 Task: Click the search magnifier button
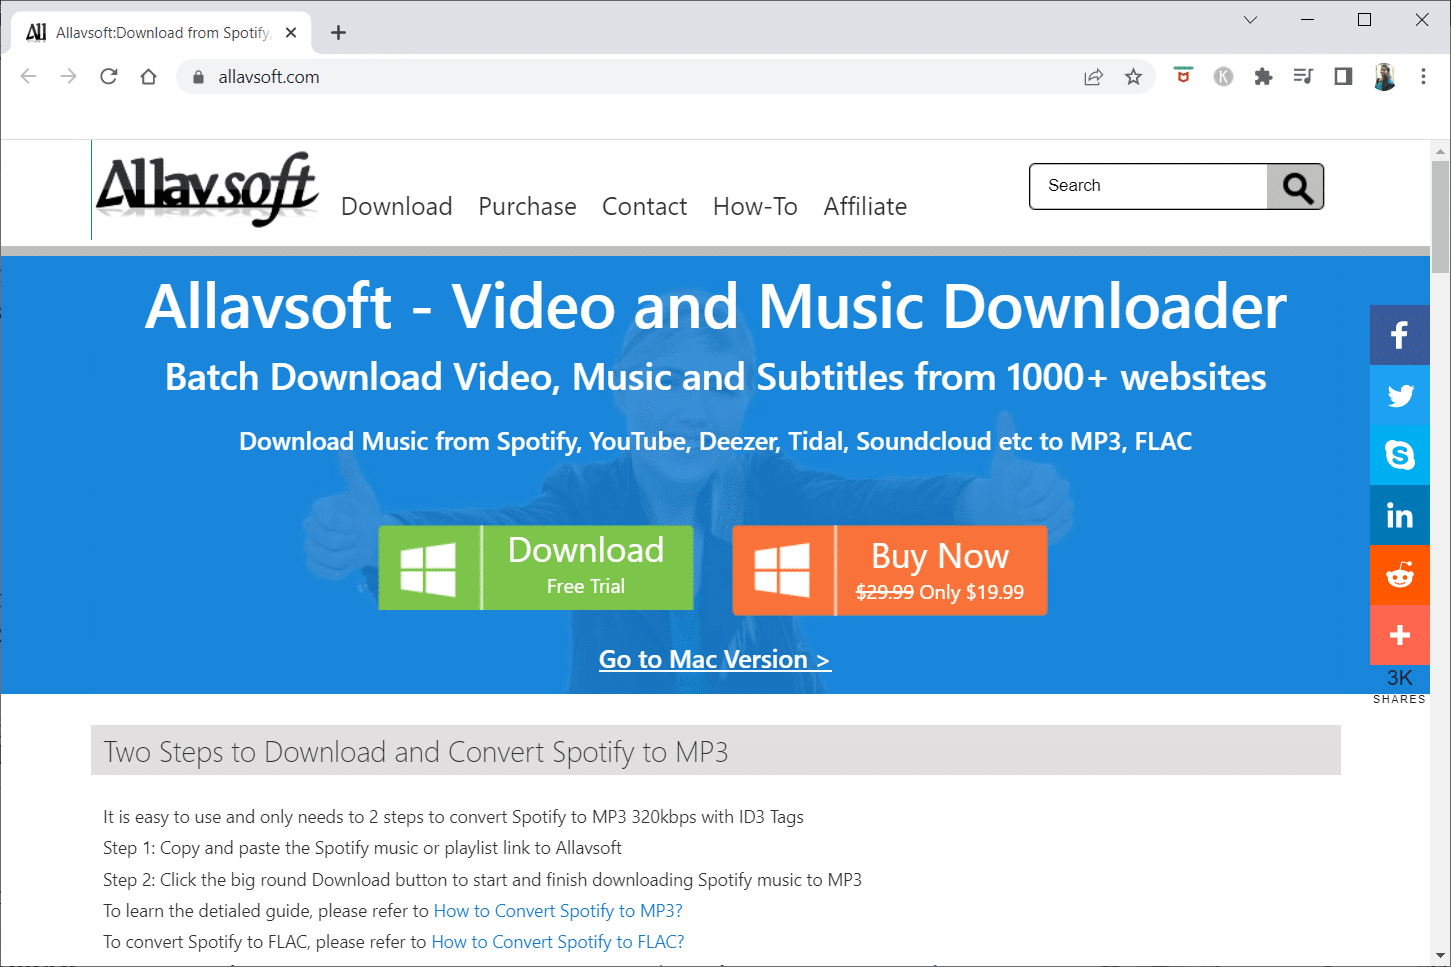(x=1296, y=187)
